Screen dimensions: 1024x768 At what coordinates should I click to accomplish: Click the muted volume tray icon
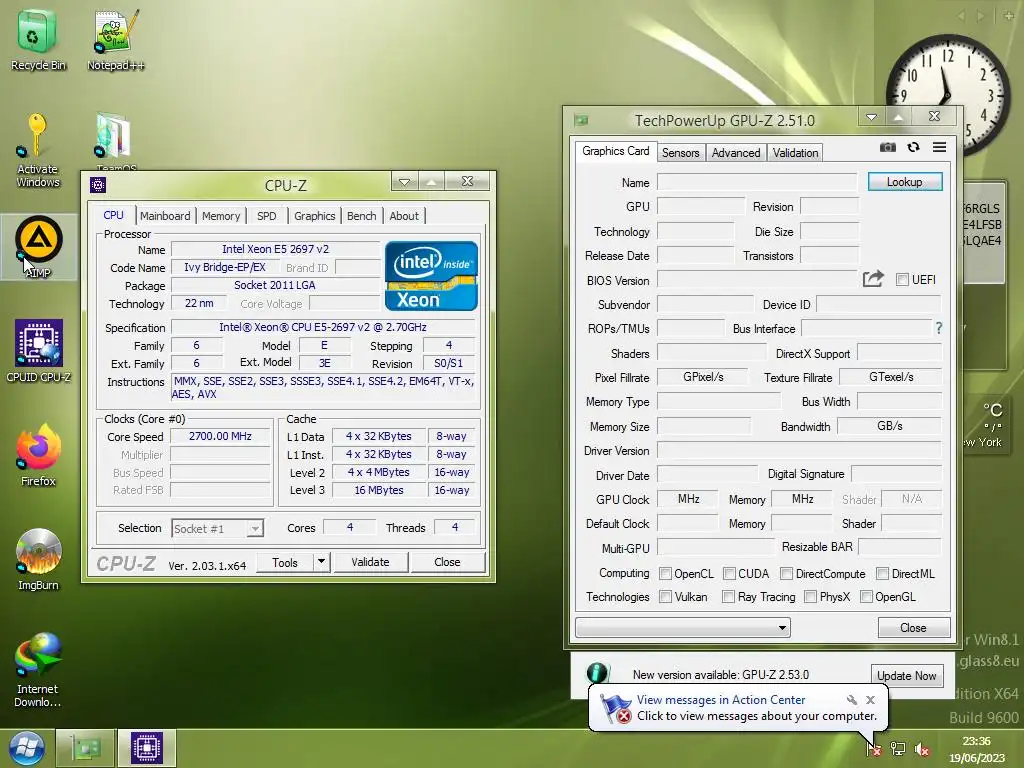coord(922,749)
